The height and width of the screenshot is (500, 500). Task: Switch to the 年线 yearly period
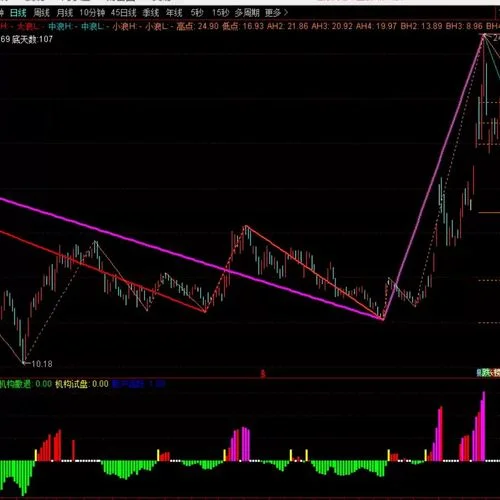pos(174,13)
